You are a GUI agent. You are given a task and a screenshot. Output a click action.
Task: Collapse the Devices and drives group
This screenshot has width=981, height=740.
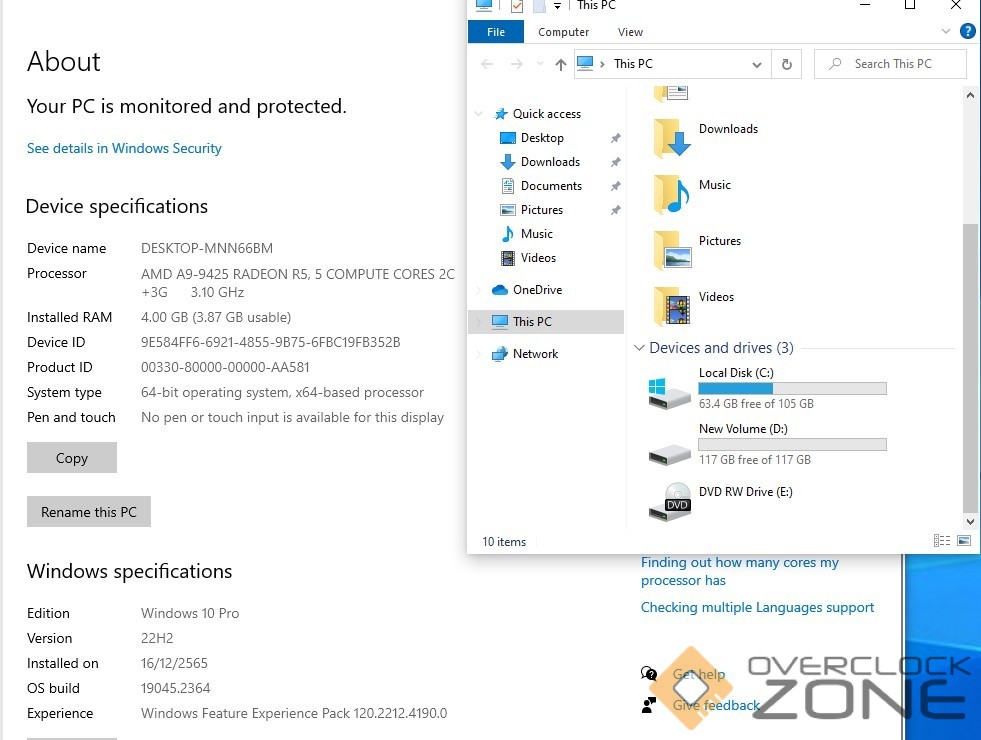tap(639, 348)
